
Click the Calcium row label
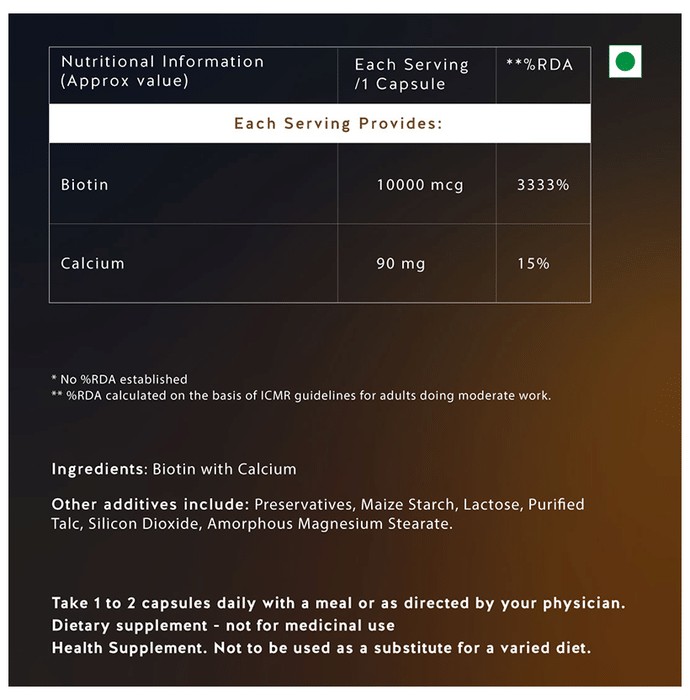tap(92, 263)
